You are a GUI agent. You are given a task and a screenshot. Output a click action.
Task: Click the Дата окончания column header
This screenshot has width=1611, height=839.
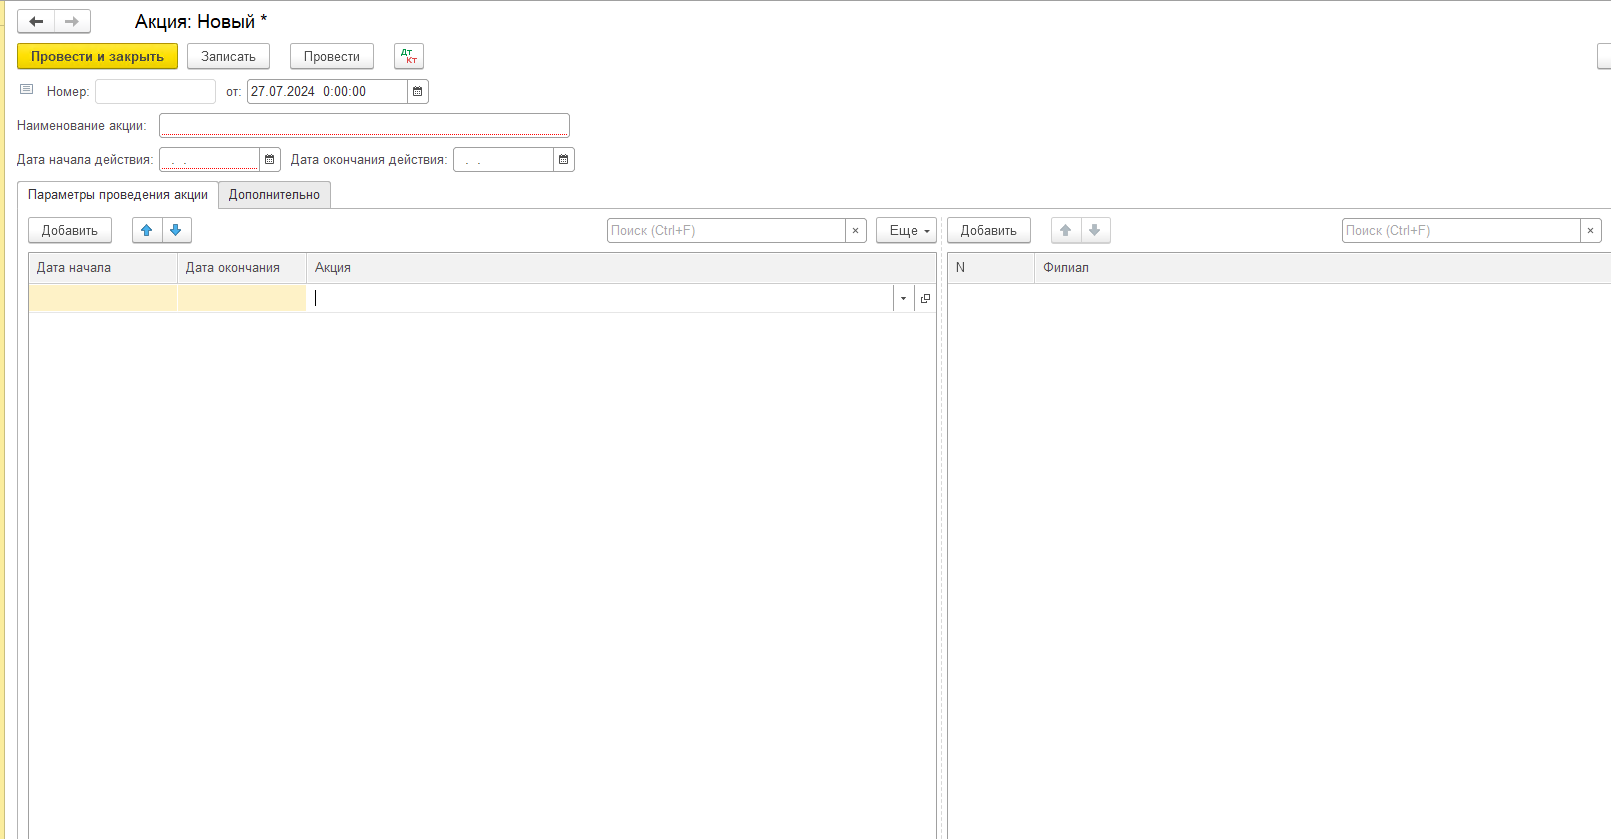coord(242,268)
